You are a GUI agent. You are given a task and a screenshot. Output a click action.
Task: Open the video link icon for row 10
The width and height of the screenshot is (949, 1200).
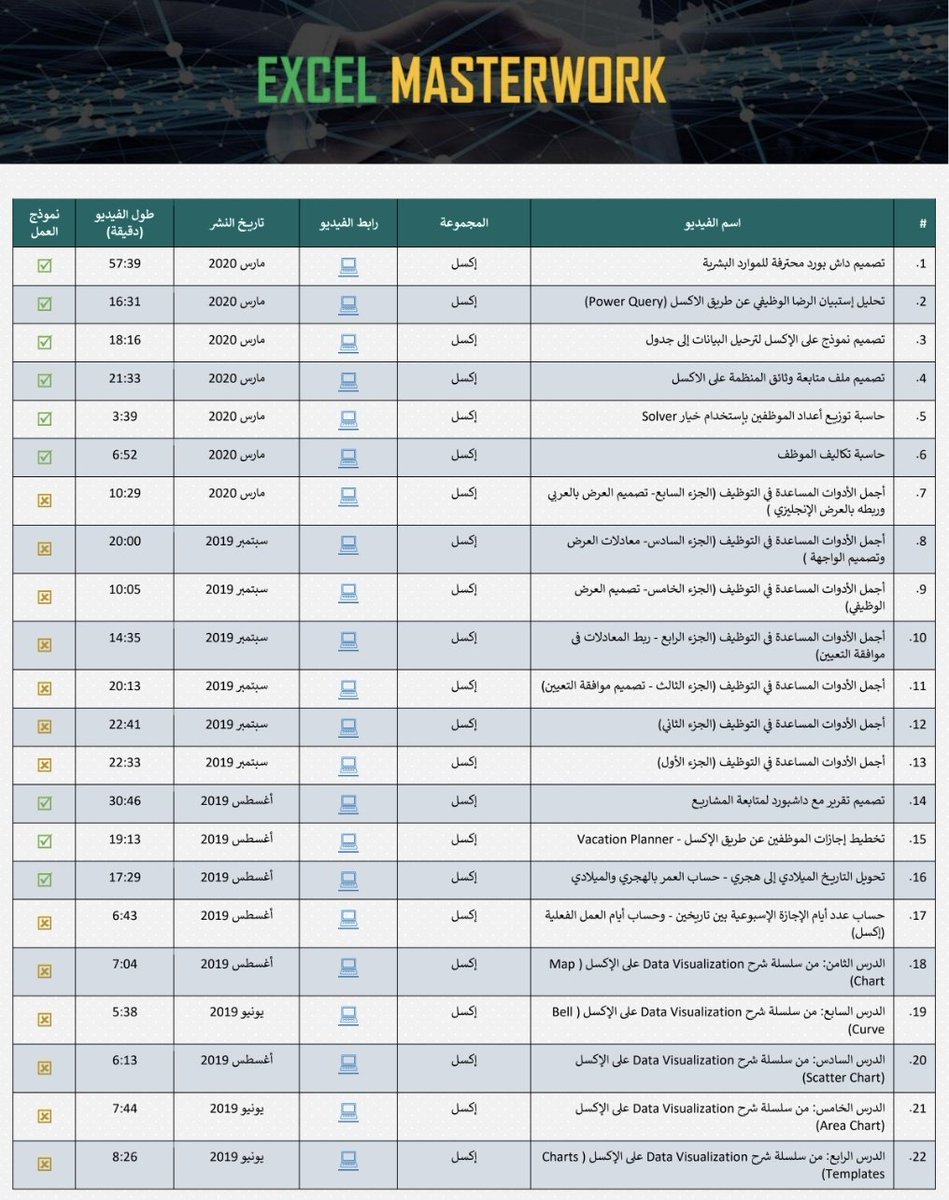(x=348, y=639)
